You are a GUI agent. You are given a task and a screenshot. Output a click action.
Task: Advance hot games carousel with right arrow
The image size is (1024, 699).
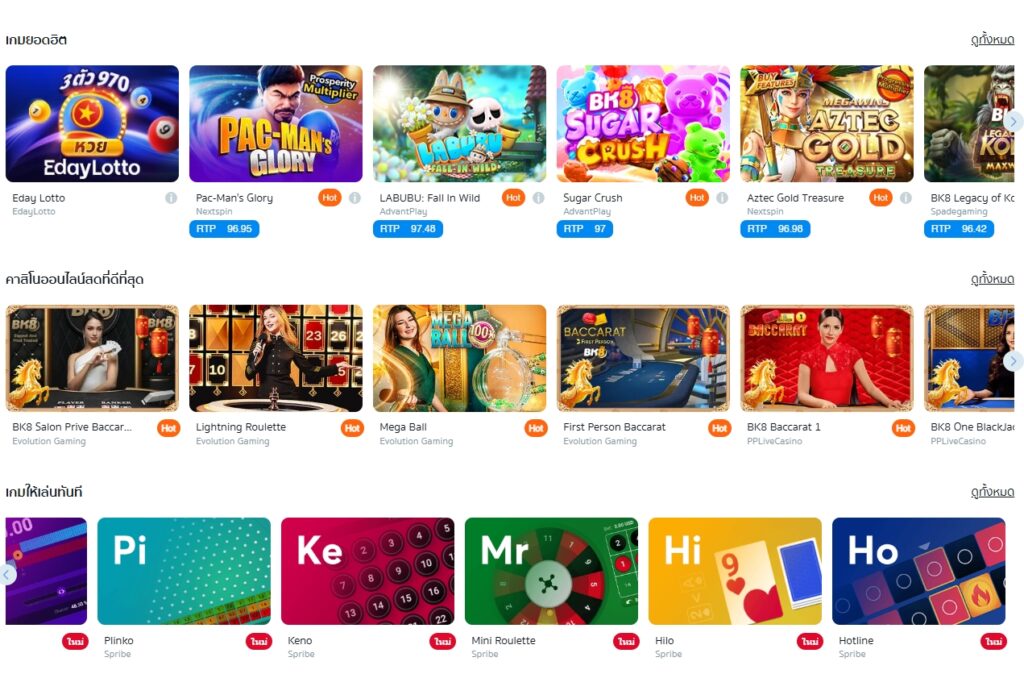click(1013, 121)
